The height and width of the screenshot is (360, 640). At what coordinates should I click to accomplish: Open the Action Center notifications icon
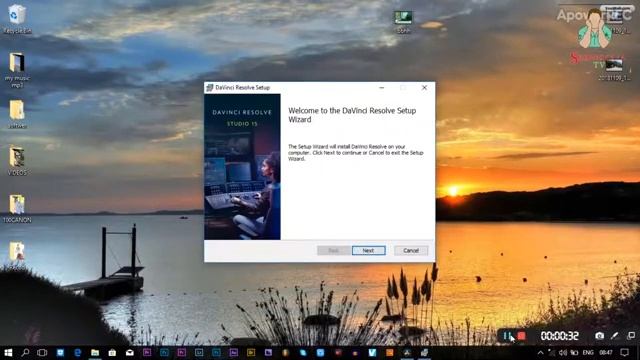pyautogui.click(x=624, y=352)
